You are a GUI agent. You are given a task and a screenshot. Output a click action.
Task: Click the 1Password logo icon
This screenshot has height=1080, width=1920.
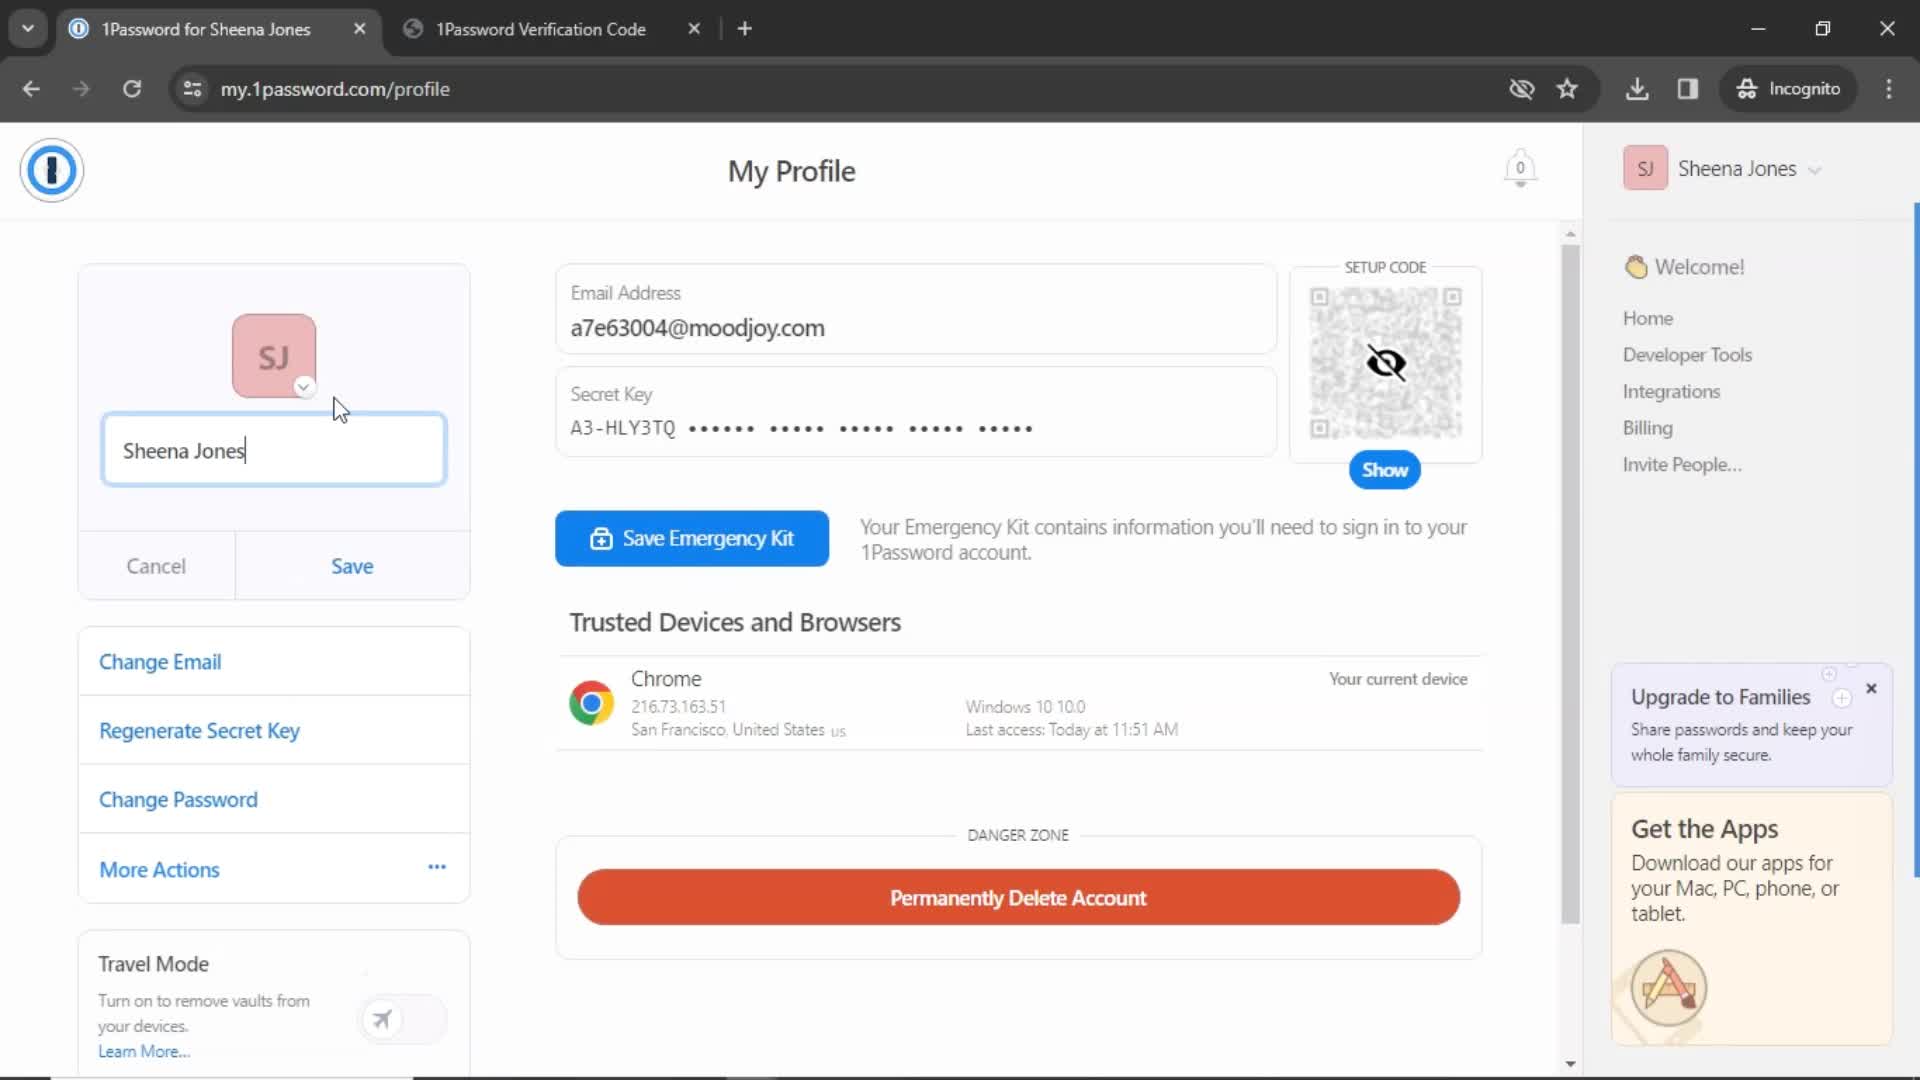pos(51,169)
